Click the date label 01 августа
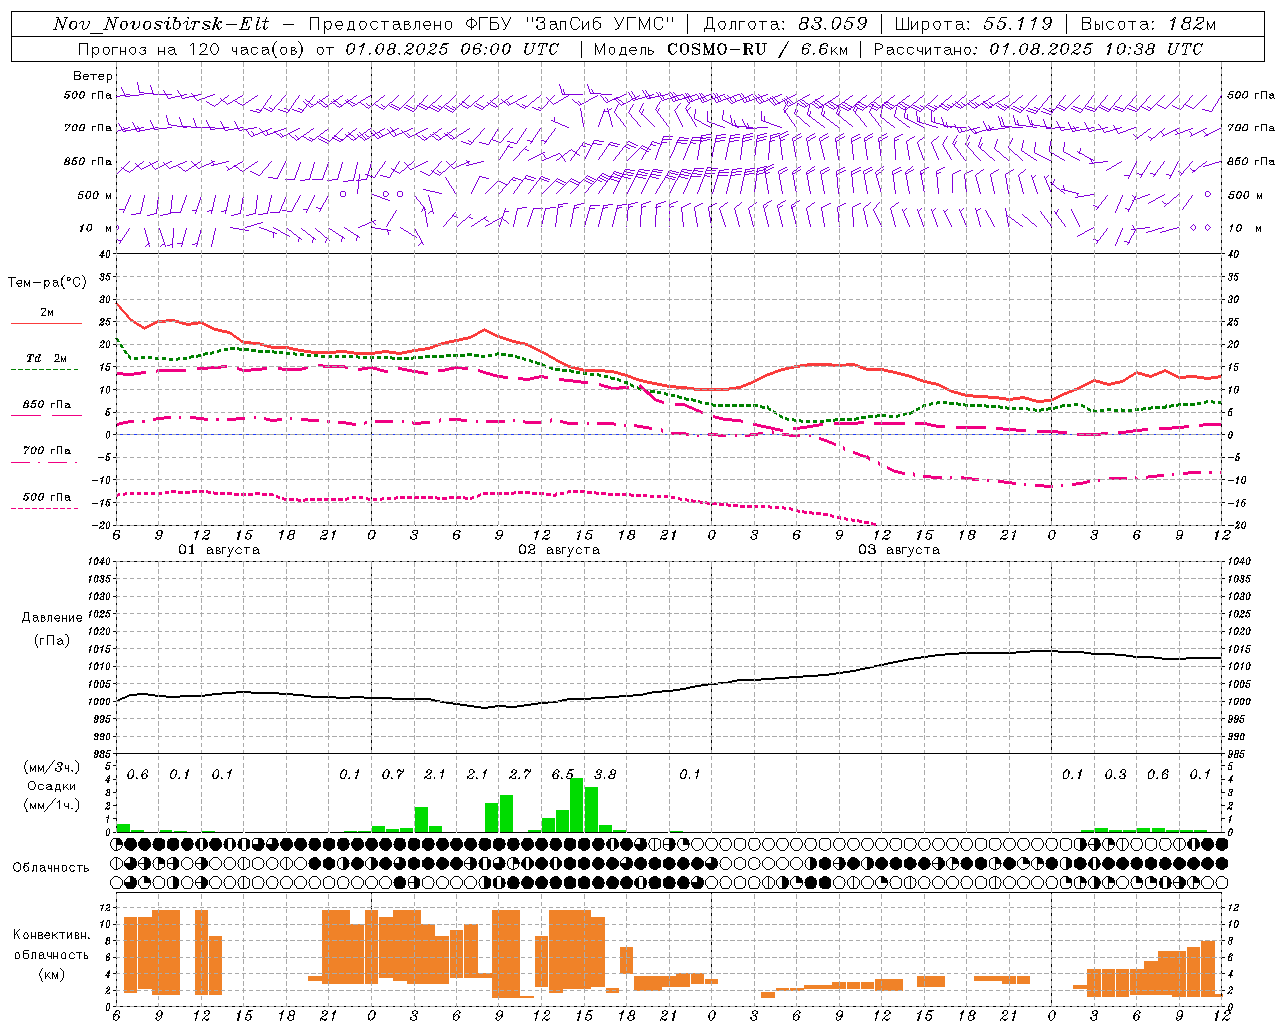 pos(219,550)
